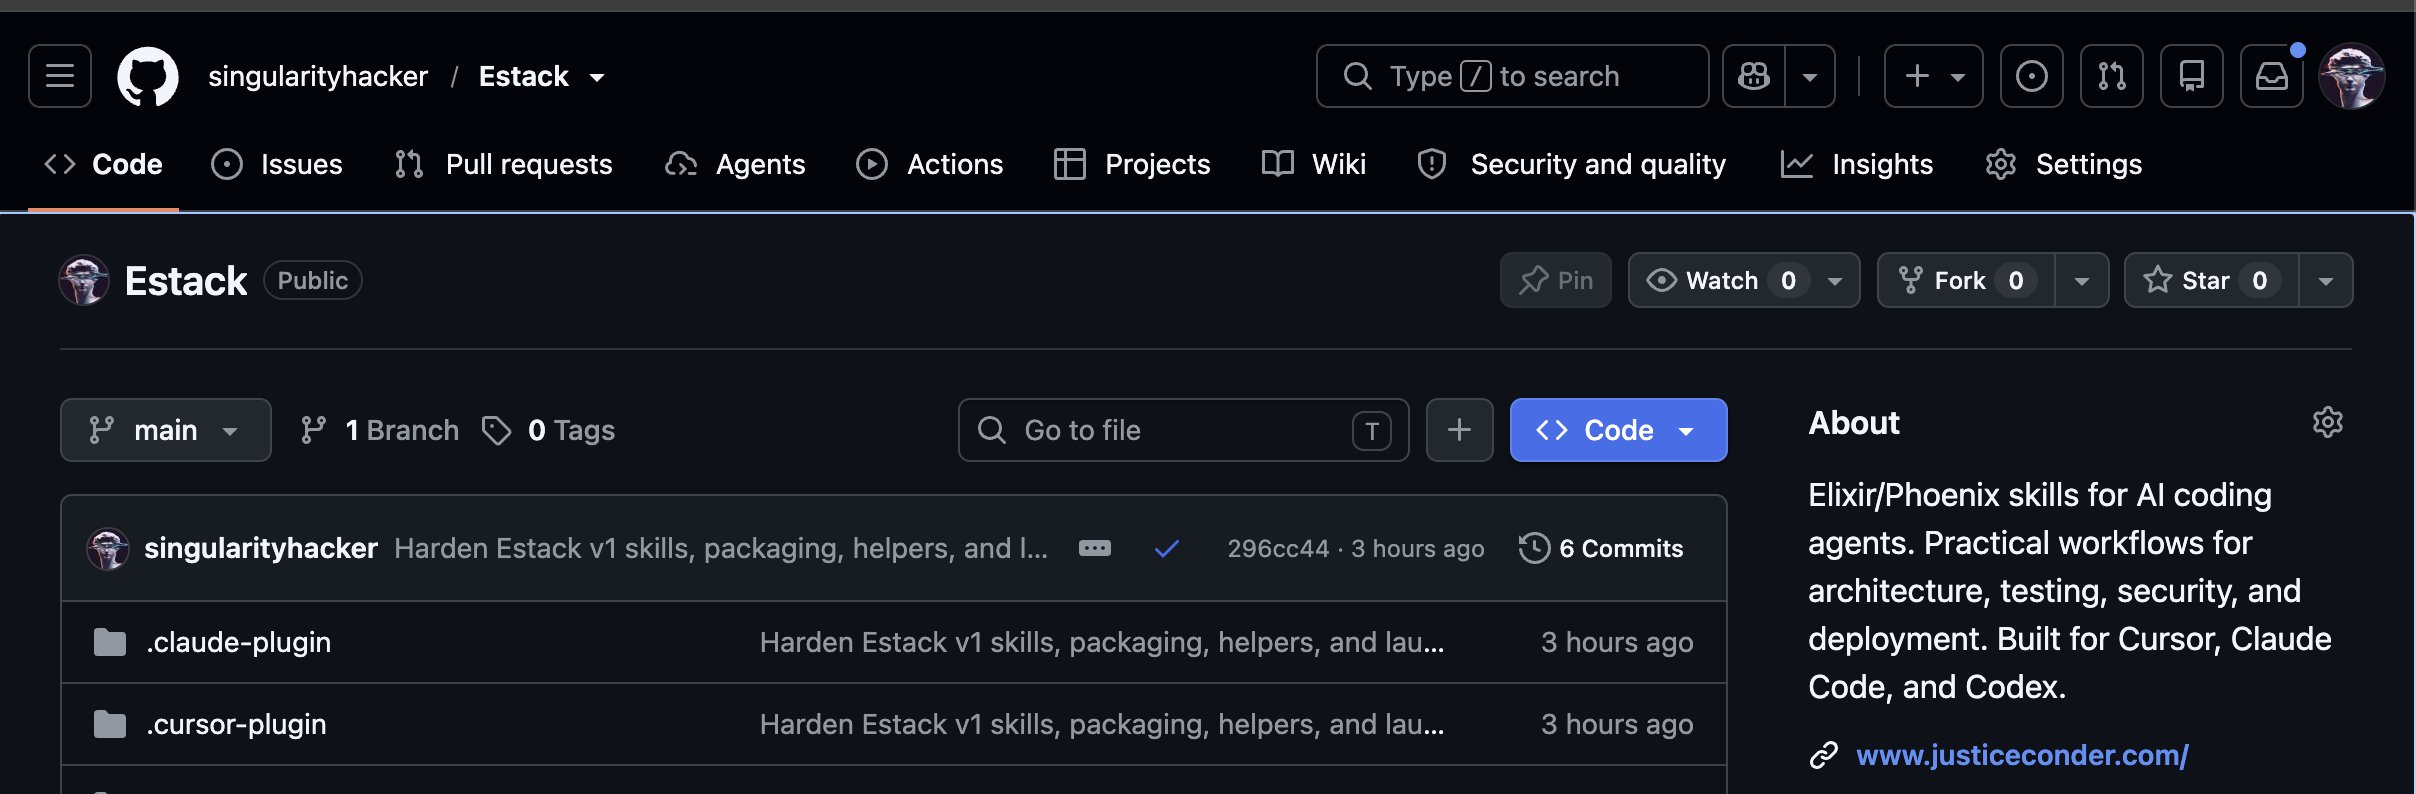Edit repository details with About gear icon

pyautogui.click(x=2328, y=422)
